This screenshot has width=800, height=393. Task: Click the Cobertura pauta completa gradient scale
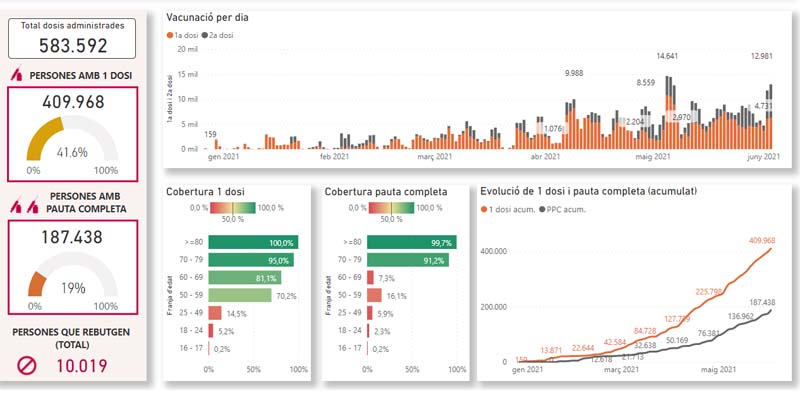coord(391,208)
